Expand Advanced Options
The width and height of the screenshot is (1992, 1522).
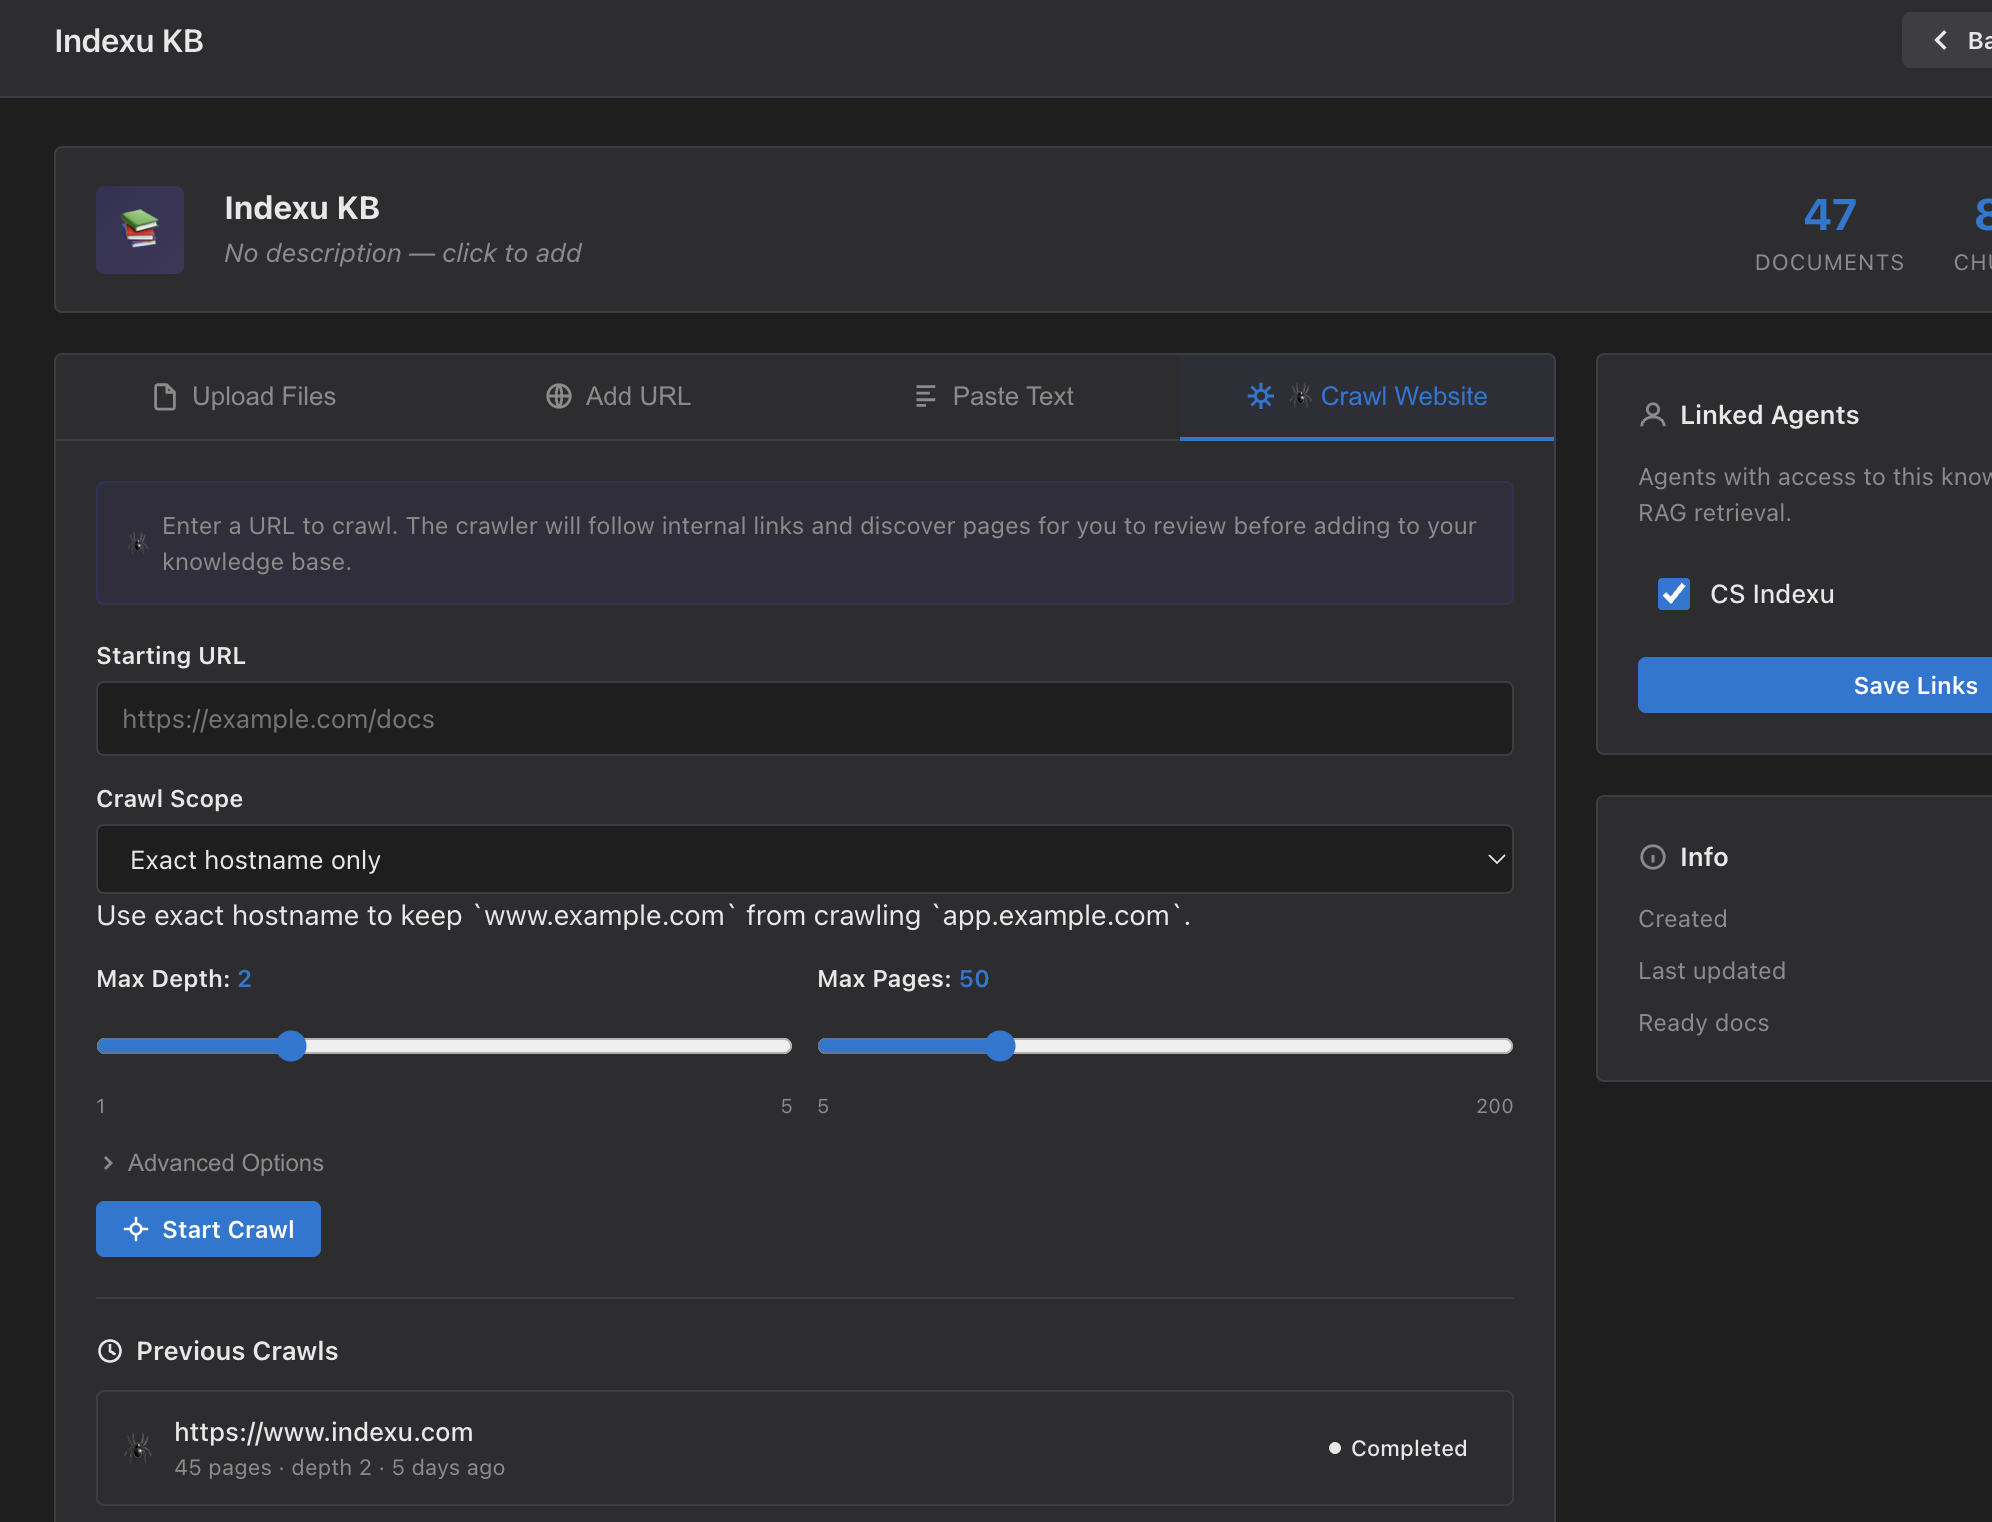212,1163
